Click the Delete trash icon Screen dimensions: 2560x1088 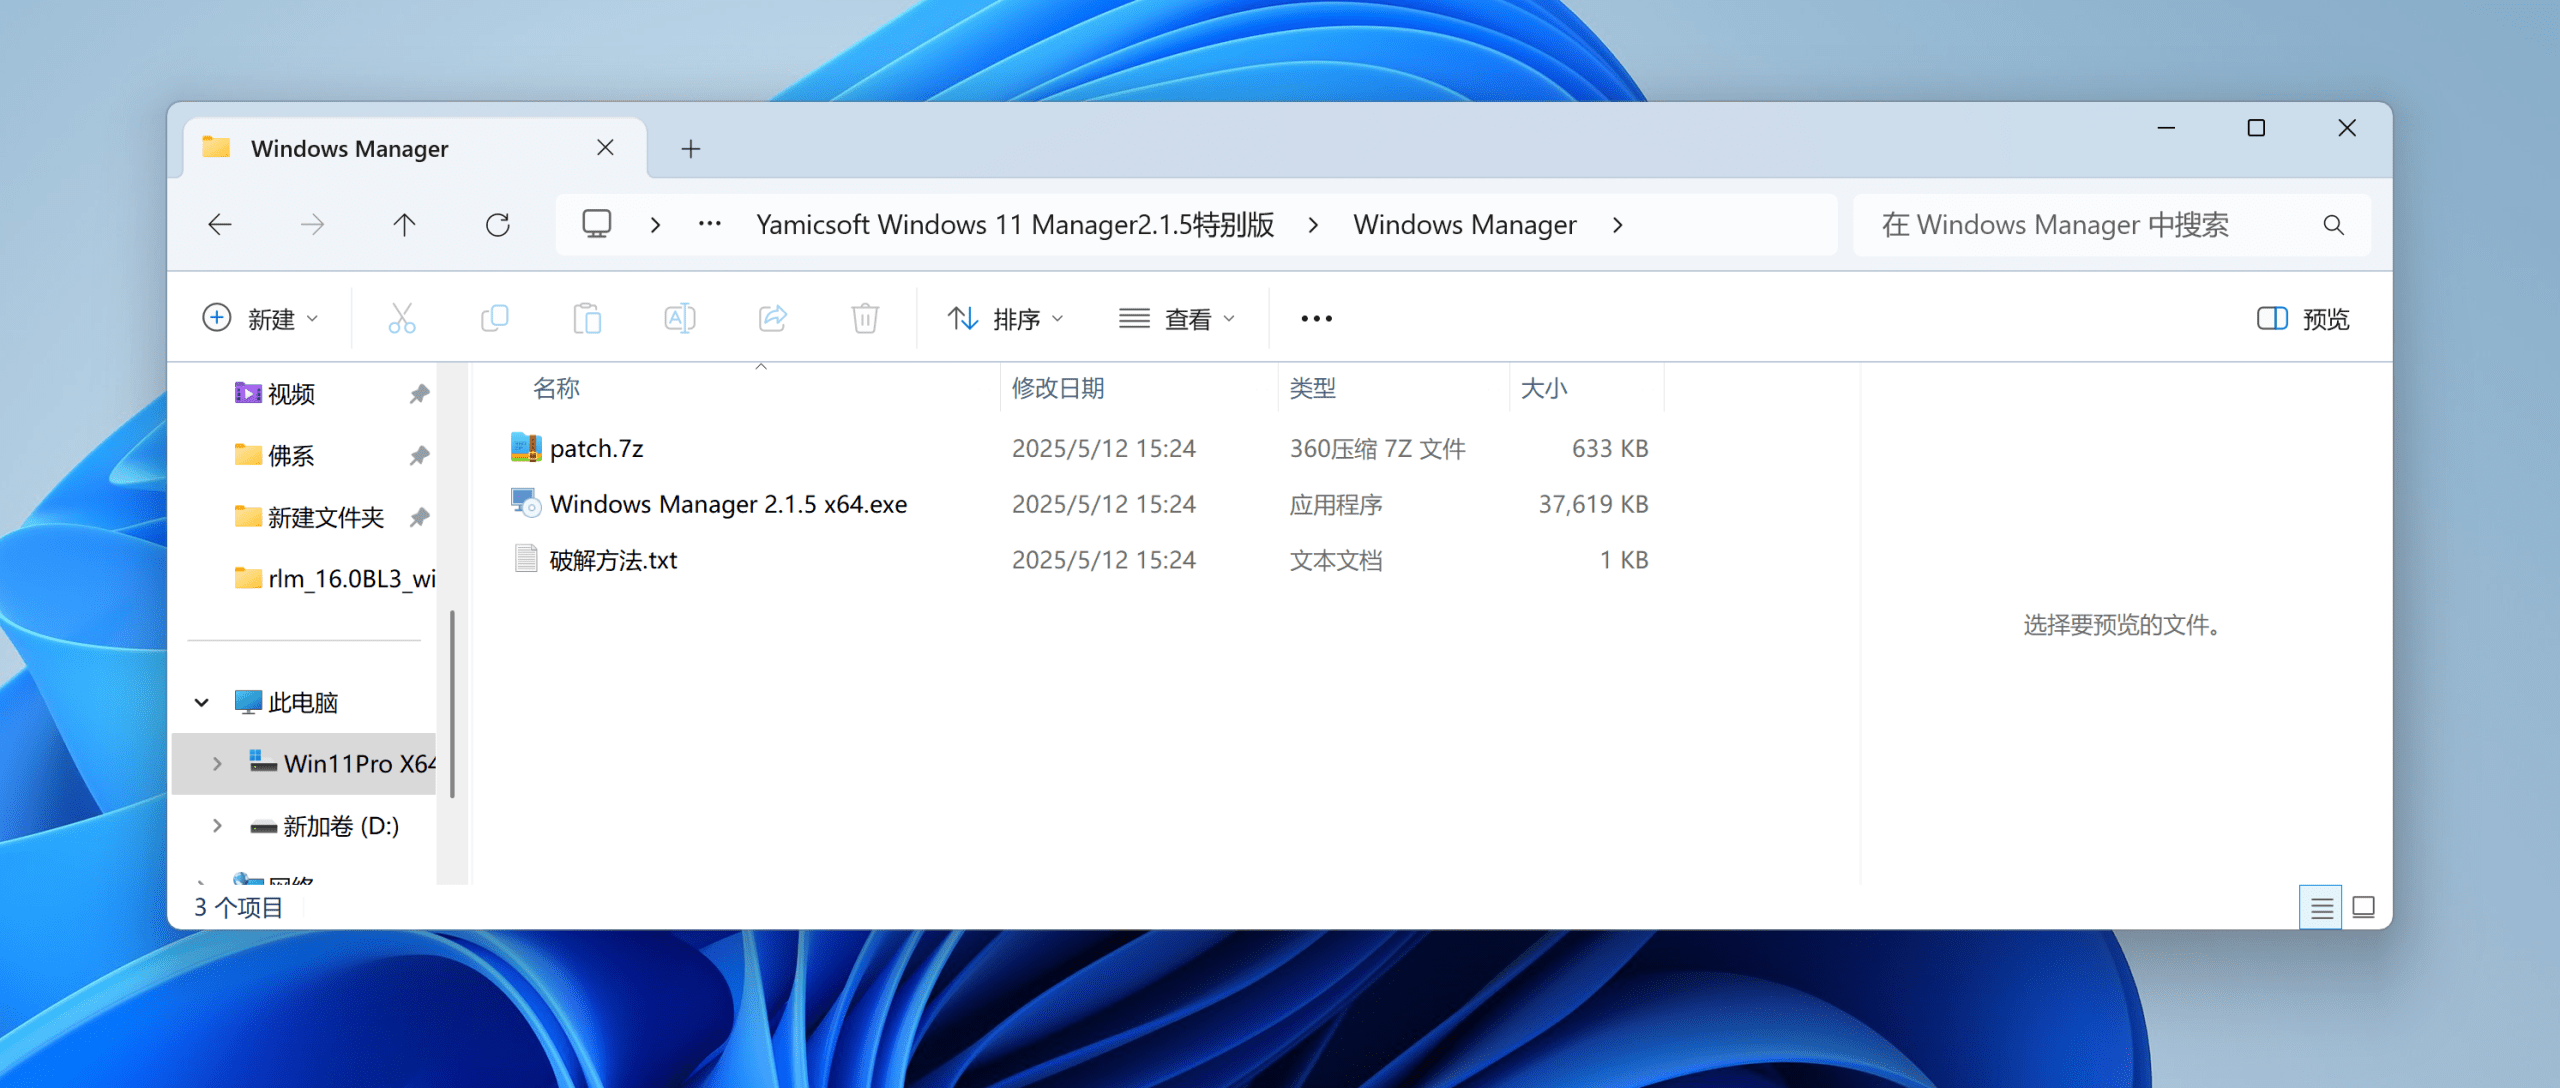865,319
